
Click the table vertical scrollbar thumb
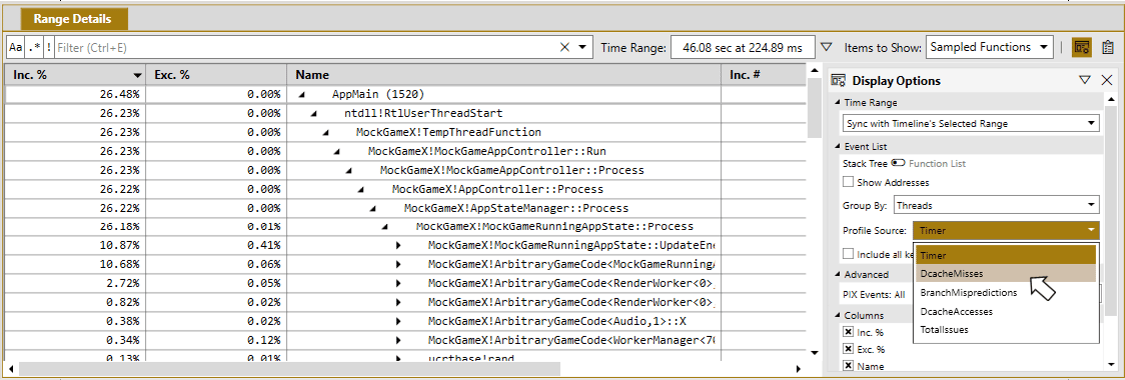[814, 108]
